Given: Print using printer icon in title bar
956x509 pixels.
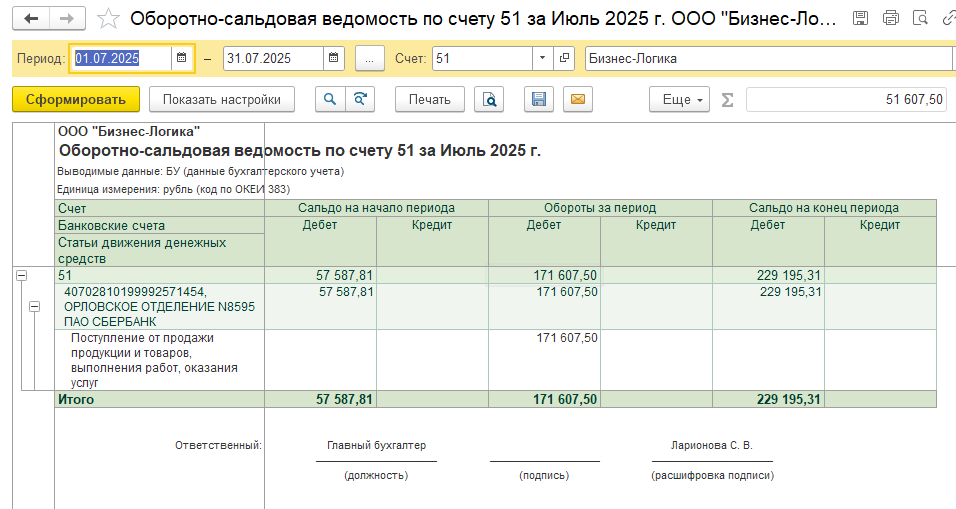Looking at the screenshot, I should click(891, 18).
